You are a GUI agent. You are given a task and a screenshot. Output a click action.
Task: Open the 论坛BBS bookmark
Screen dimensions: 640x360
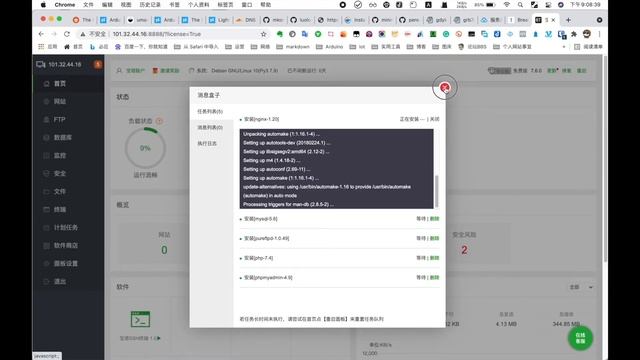pos(472,47)
